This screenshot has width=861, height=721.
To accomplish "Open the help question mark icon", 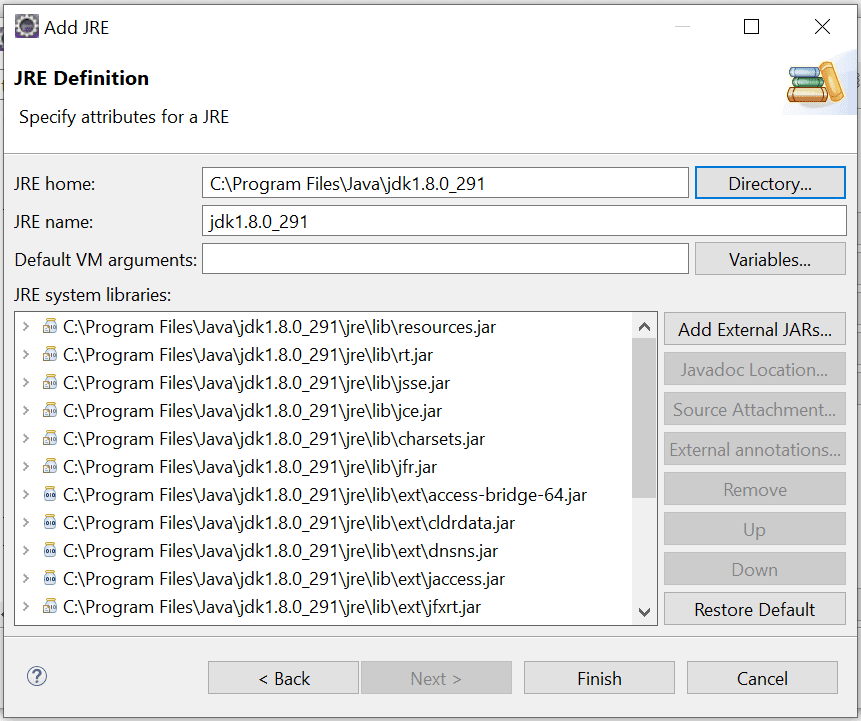I will point(36,676).
